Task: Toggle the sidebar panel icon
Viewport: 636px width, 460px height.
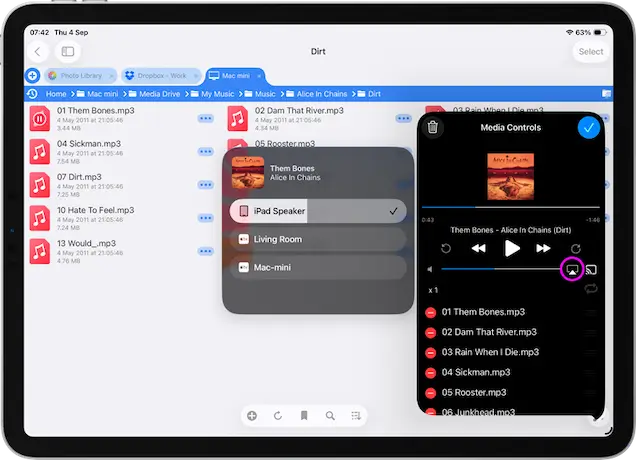Action: (68, 51)
